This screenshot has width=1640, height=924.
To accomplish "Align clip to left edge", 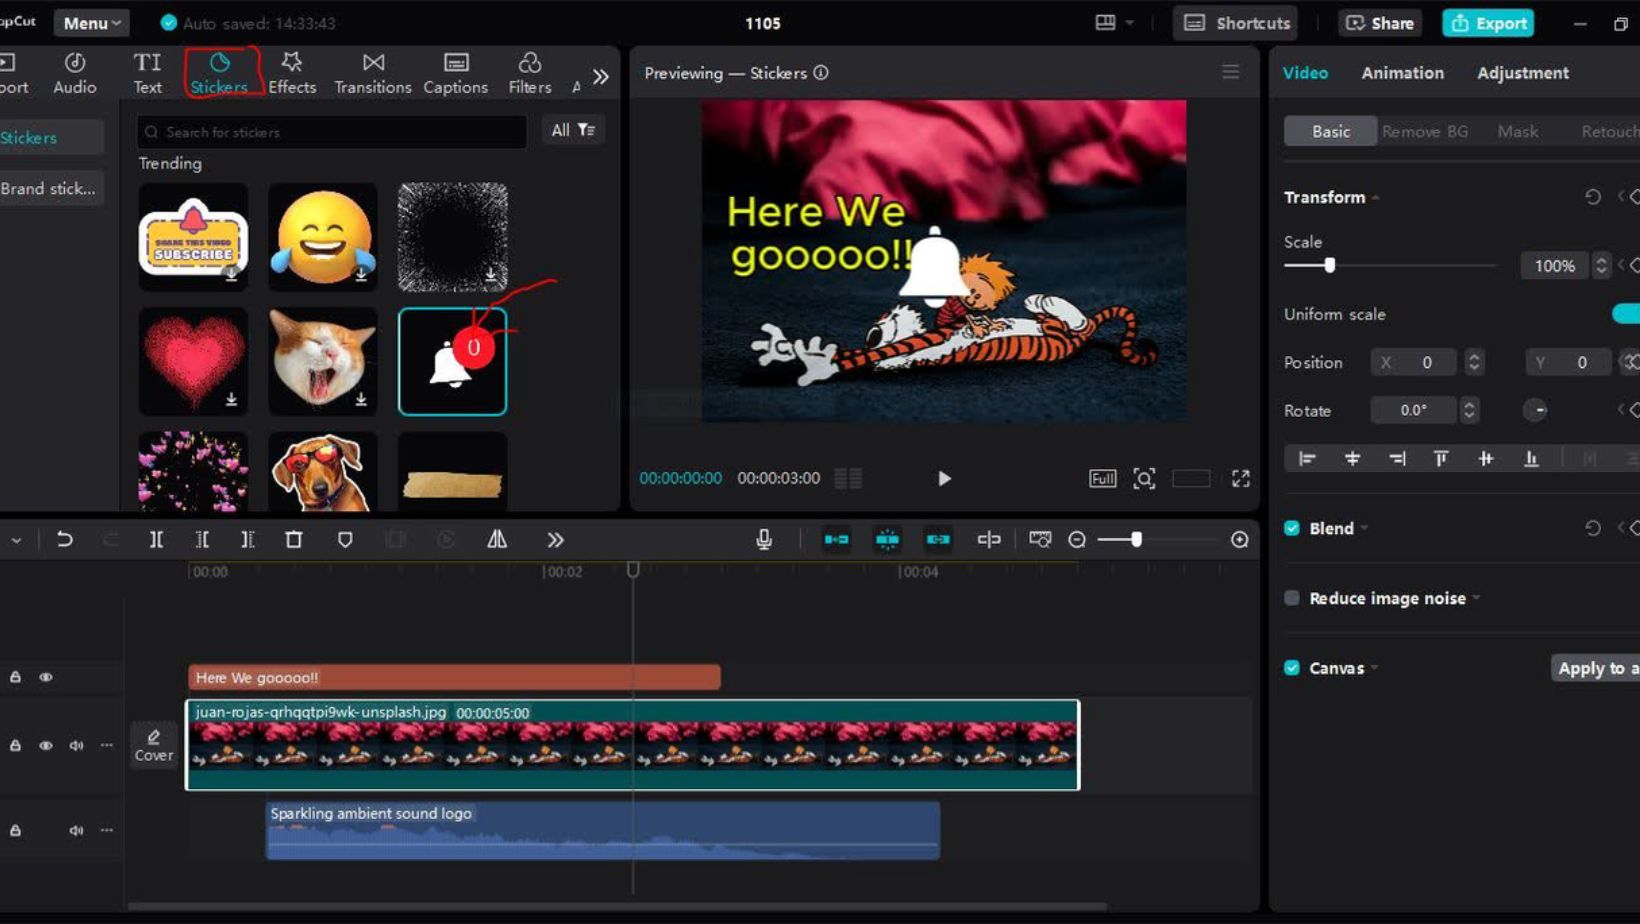I will tap(1307, 459).
